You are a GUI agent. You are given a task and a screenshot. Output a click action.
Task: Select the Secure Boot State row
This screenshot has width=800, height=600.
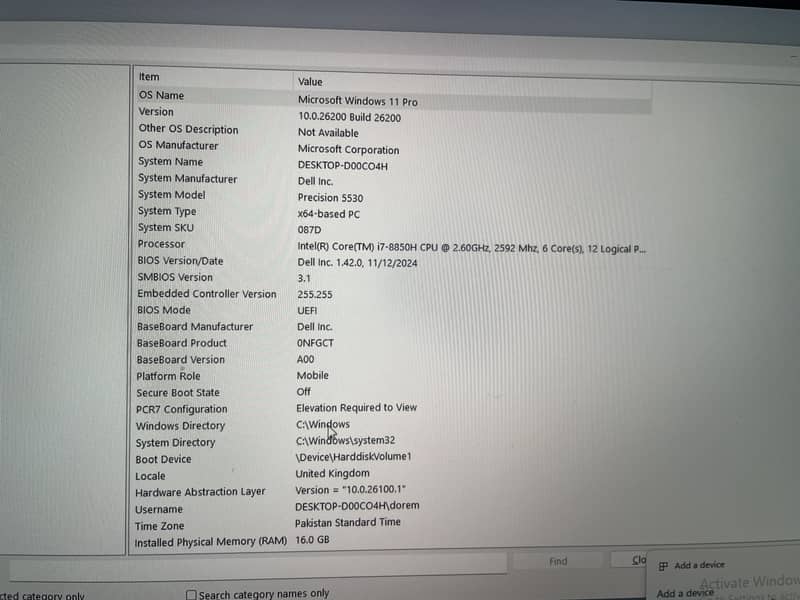(x=178, y=393)
